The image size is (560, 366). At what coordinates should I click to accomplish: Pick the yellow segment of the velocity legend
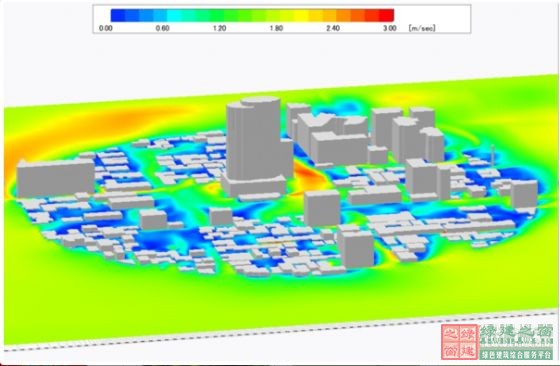302,15
